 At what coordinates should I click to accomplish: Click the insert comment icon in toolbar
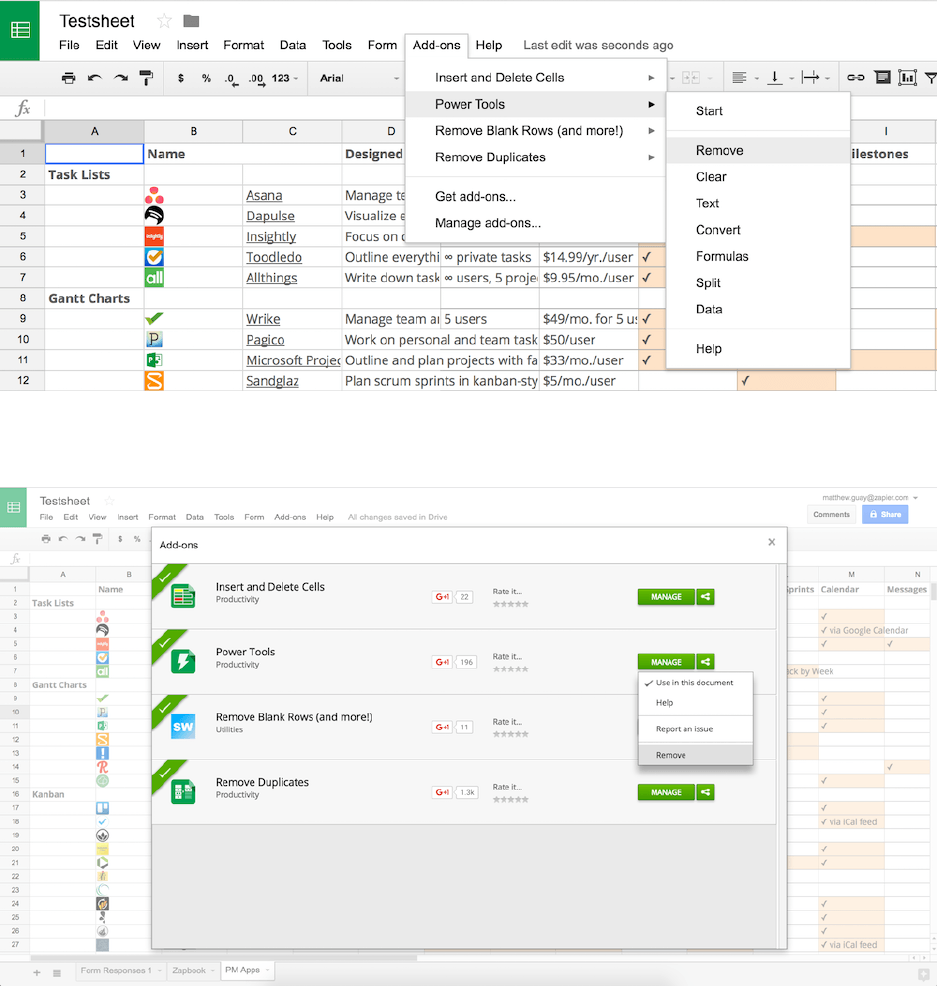click(x=883, y=77)
